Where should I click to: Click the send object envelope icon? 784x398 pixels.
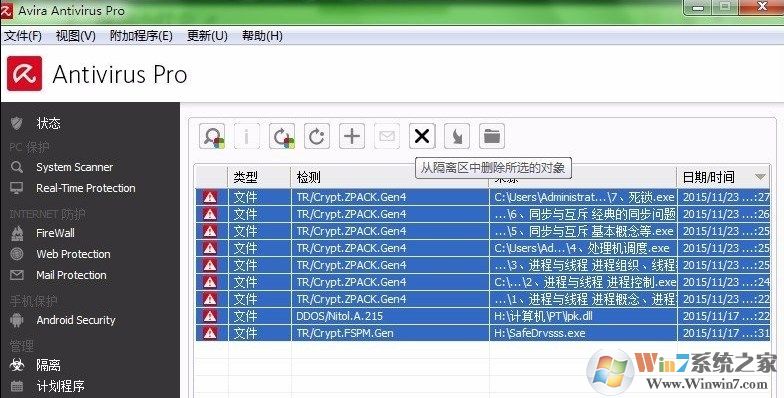tap(387, 136)
